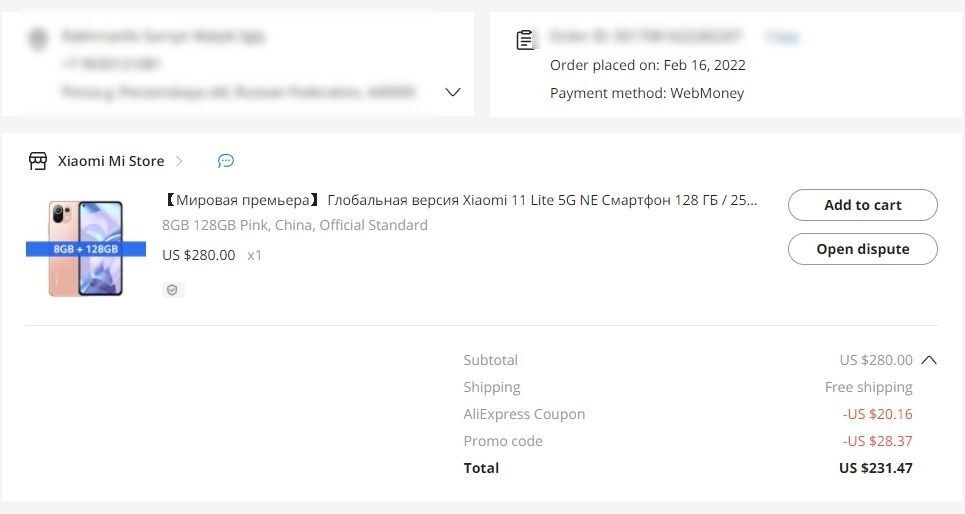Click the order clipboard icon

tap(525, 40)
